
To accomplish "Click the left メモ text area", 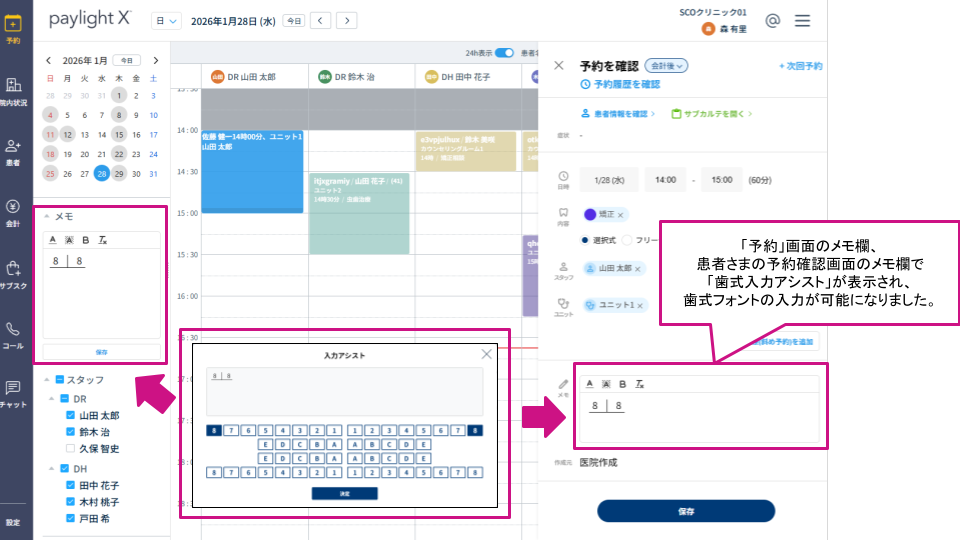I will point(102,293).
